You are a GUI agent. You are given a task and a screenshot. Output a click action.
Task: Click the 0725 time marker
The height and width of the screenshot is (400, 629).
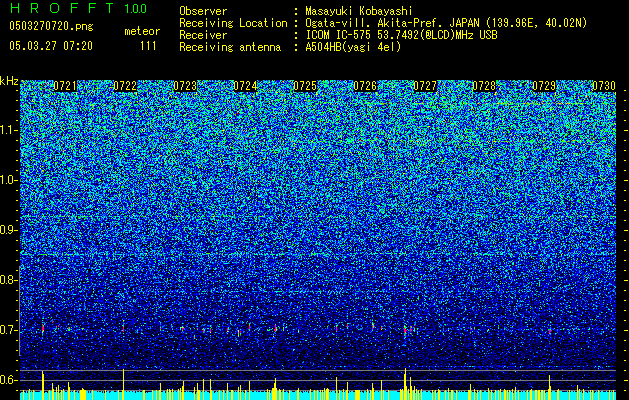[x=305, y=86]
